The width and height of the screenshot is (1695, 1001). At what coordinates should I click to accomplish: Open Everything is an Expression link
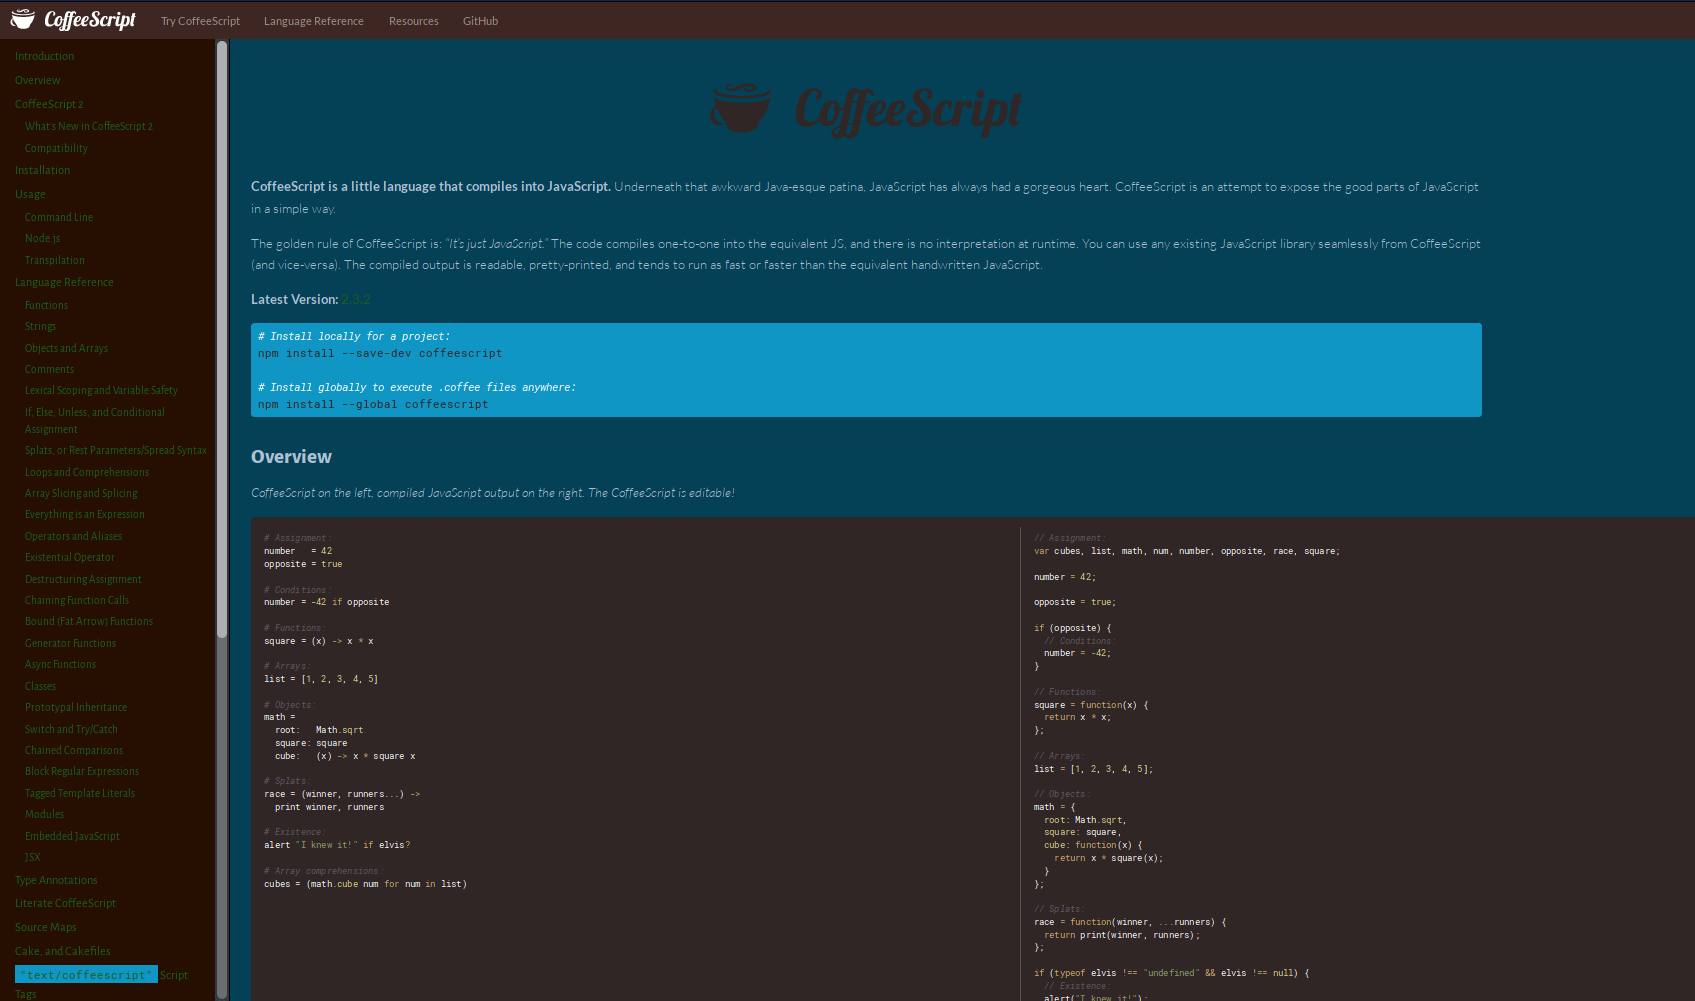pos(84,514)
